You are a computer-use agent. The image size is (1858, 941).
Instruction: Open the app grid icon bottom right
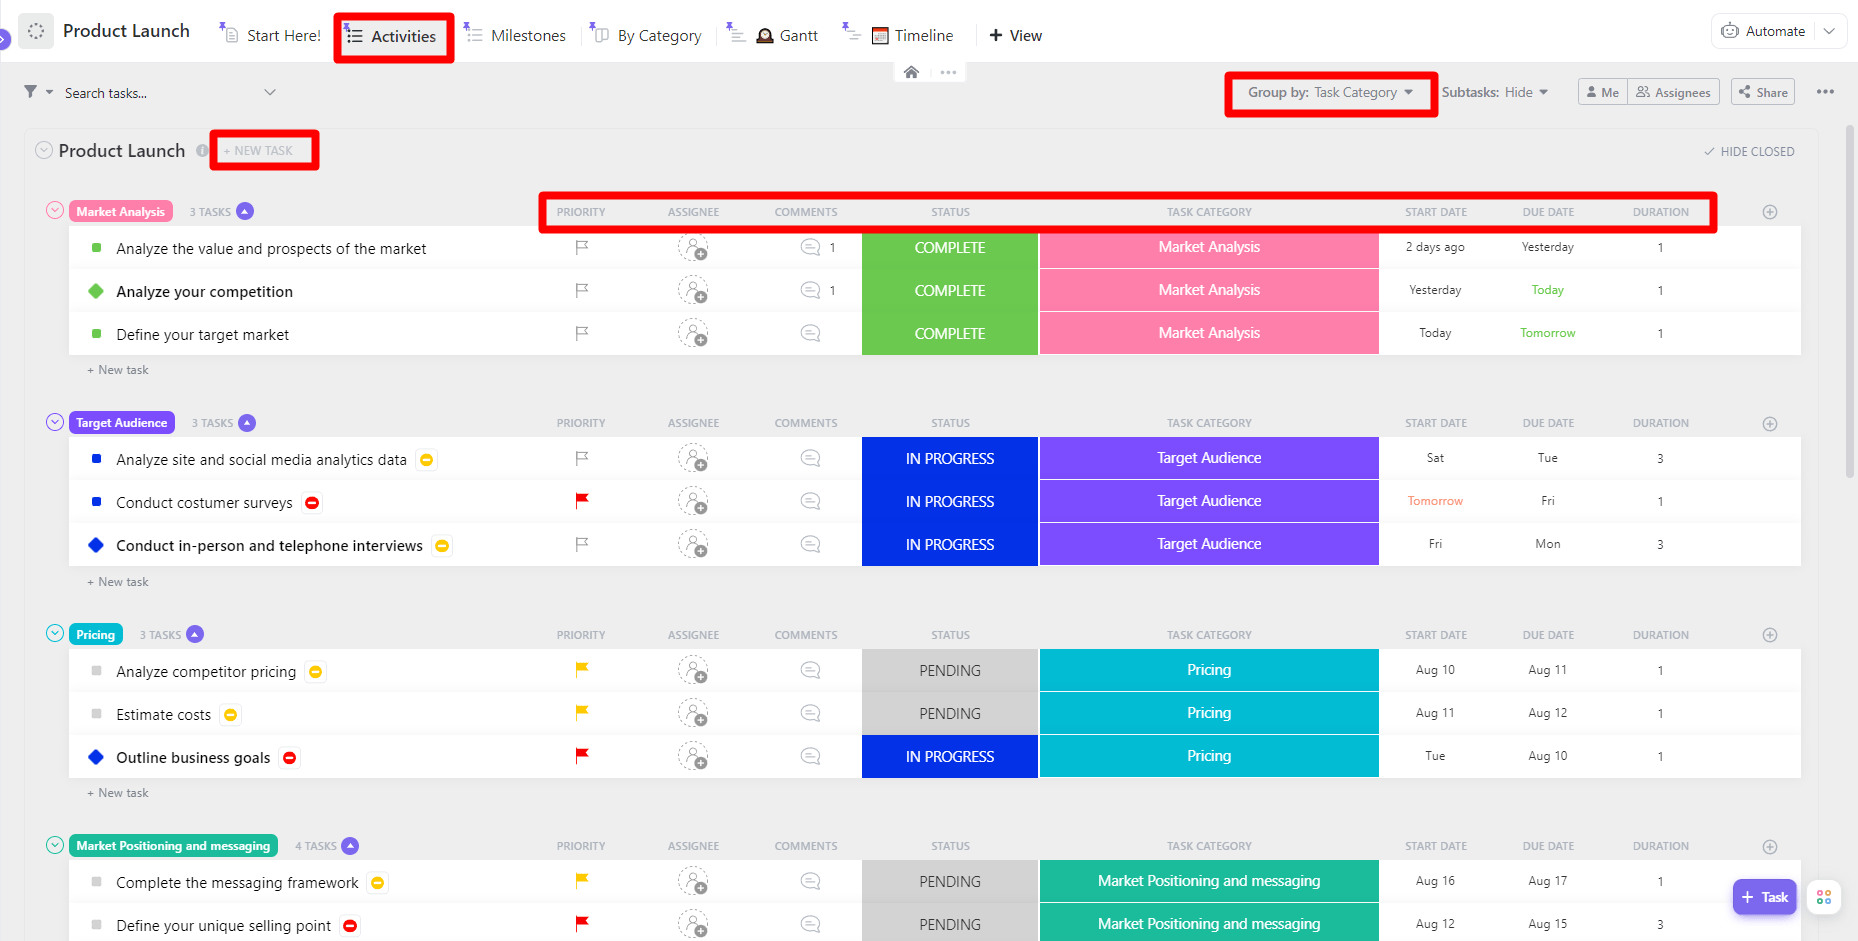1823,897
